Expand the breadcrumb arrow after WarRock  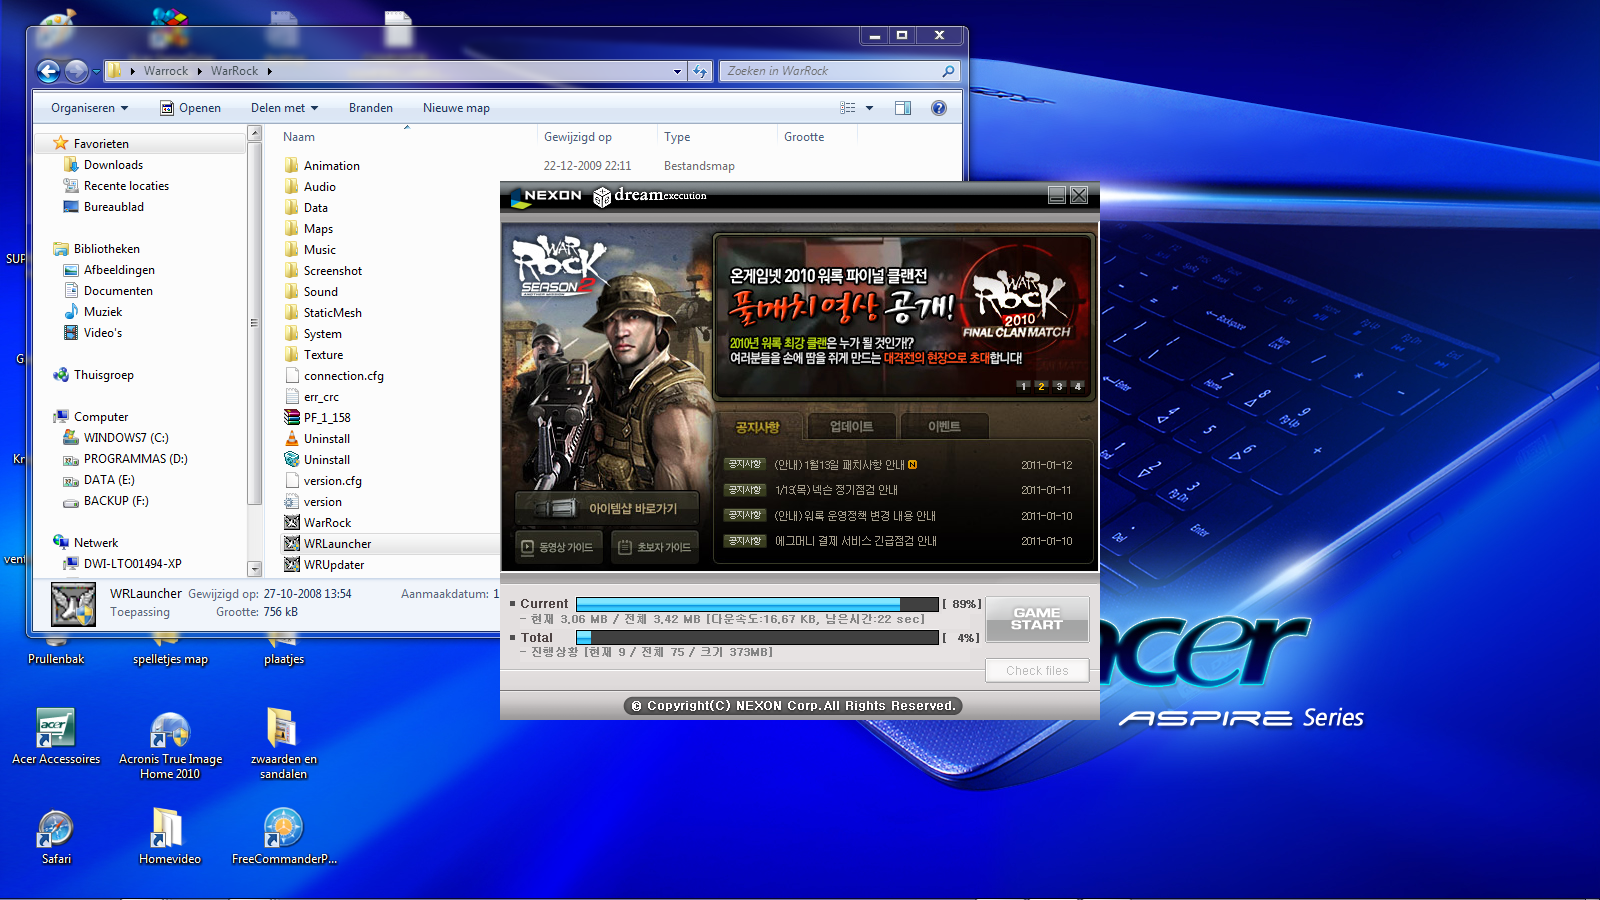pos(269,71)
